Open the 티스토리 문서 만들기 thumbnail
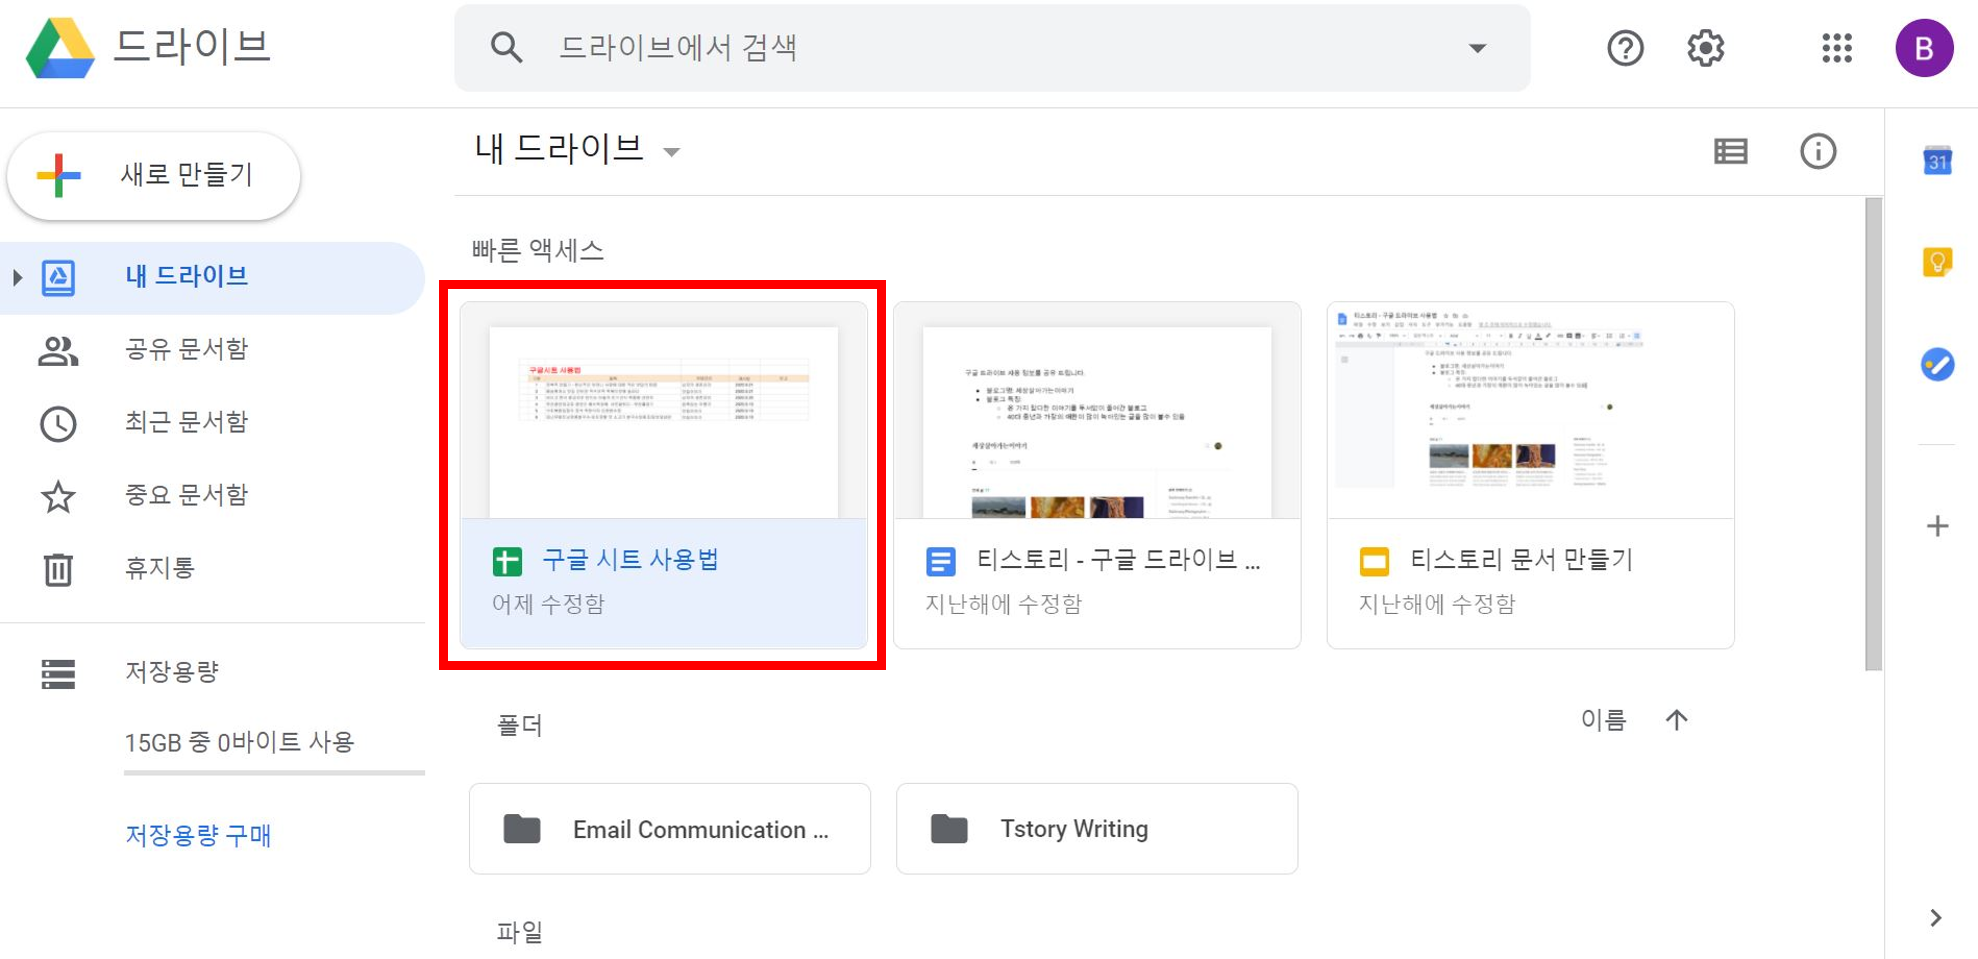 point(1530,410)
